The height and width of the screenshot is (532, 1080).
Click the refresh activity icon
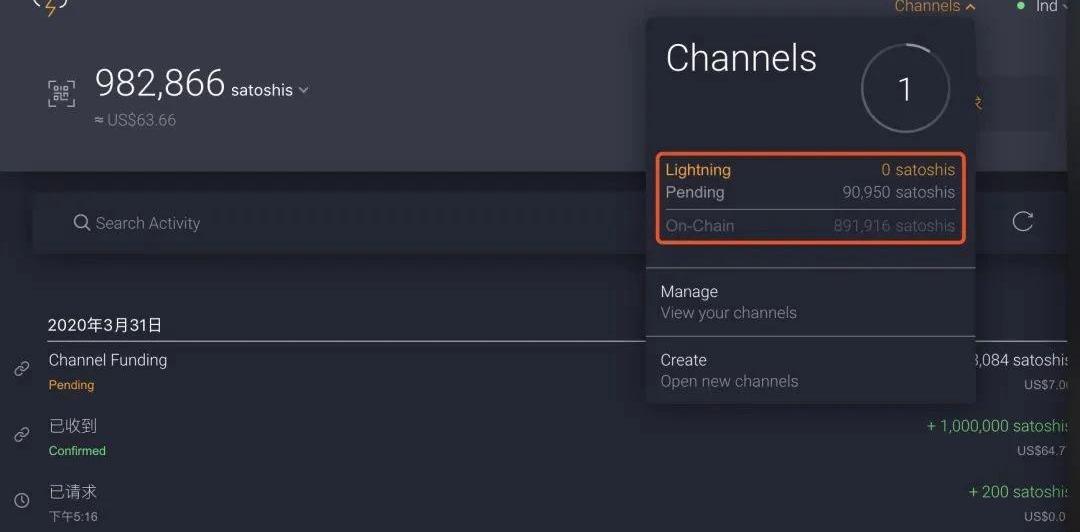pyautogui.click(x=1022, y=221)
